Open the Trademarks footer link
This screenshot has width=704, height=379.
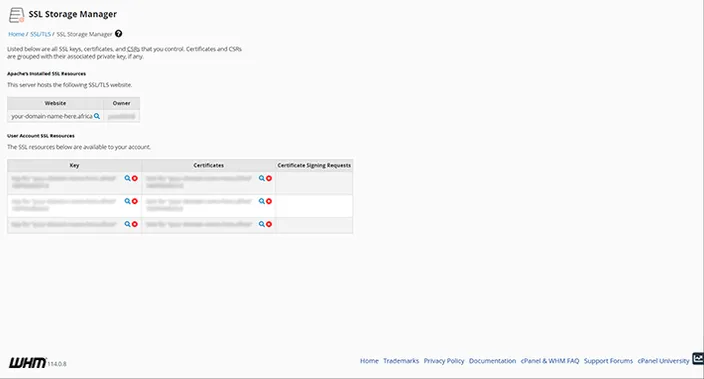tap(401, 361)
